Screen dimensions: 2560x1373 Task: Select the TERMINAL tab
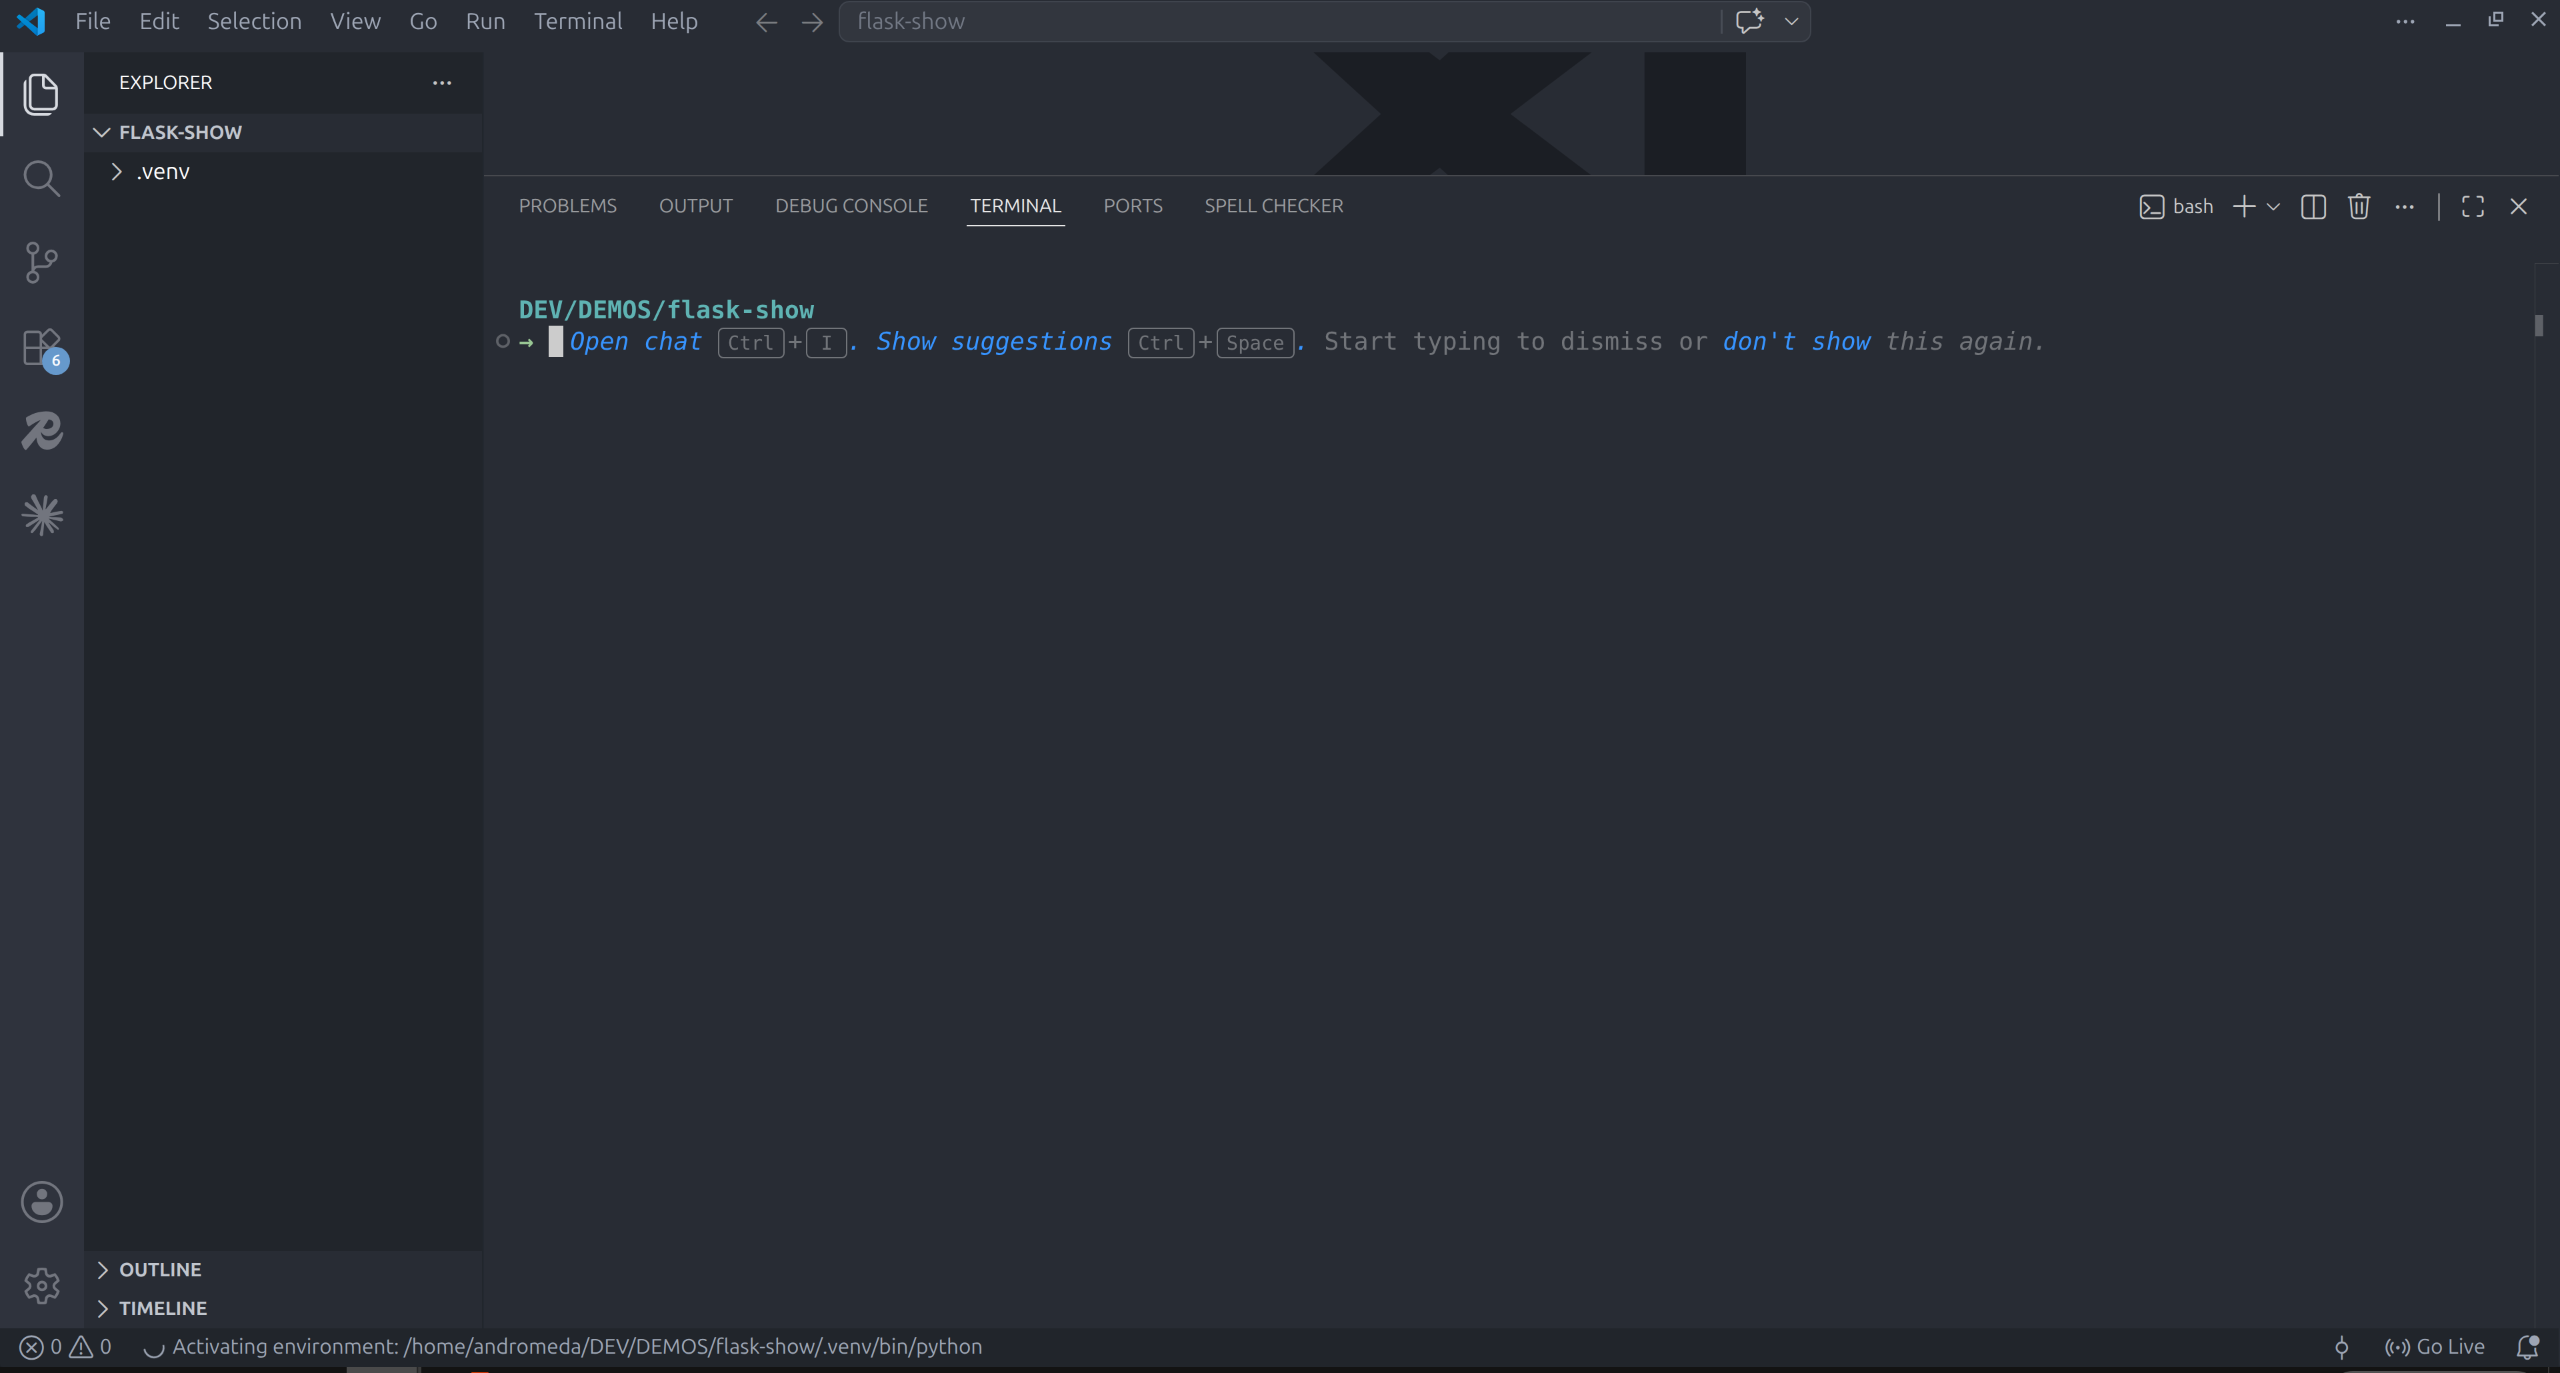(1015, 206)
